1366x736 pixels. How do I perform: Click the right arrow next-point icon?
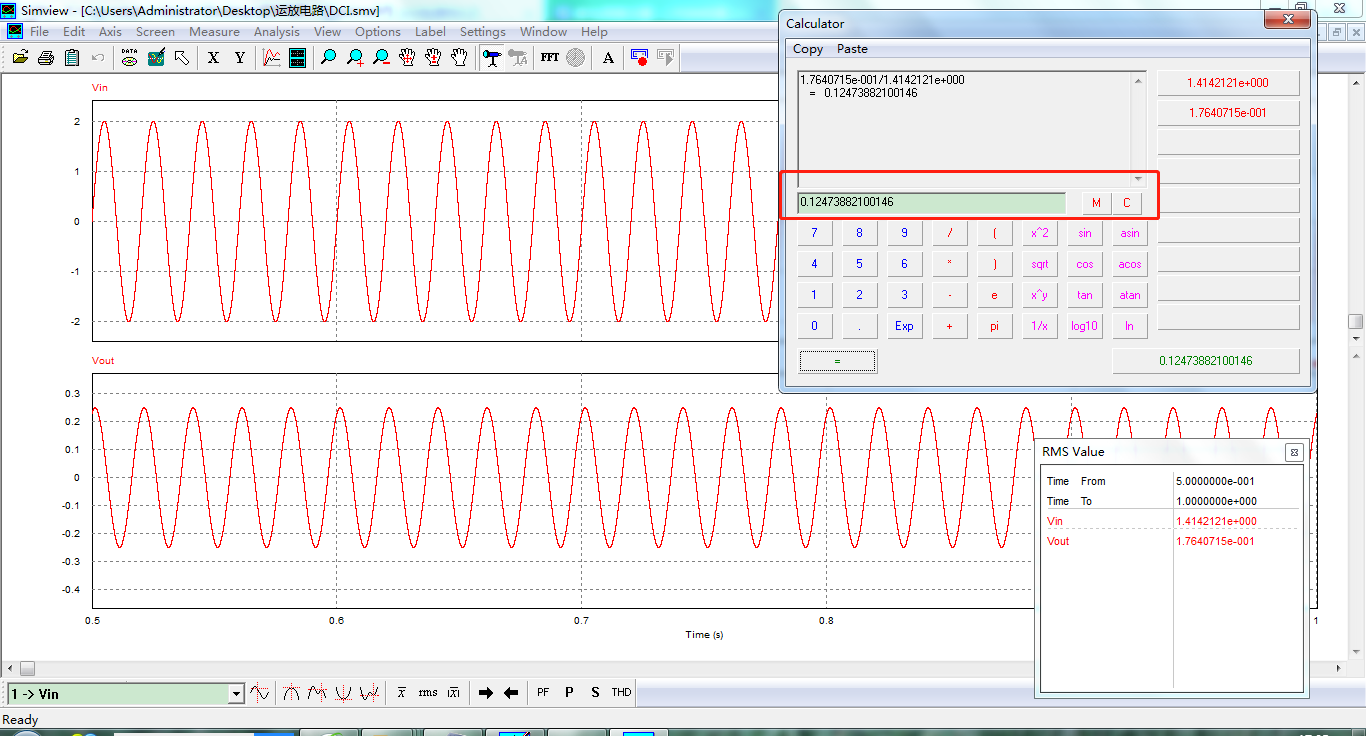click(486, 692)
